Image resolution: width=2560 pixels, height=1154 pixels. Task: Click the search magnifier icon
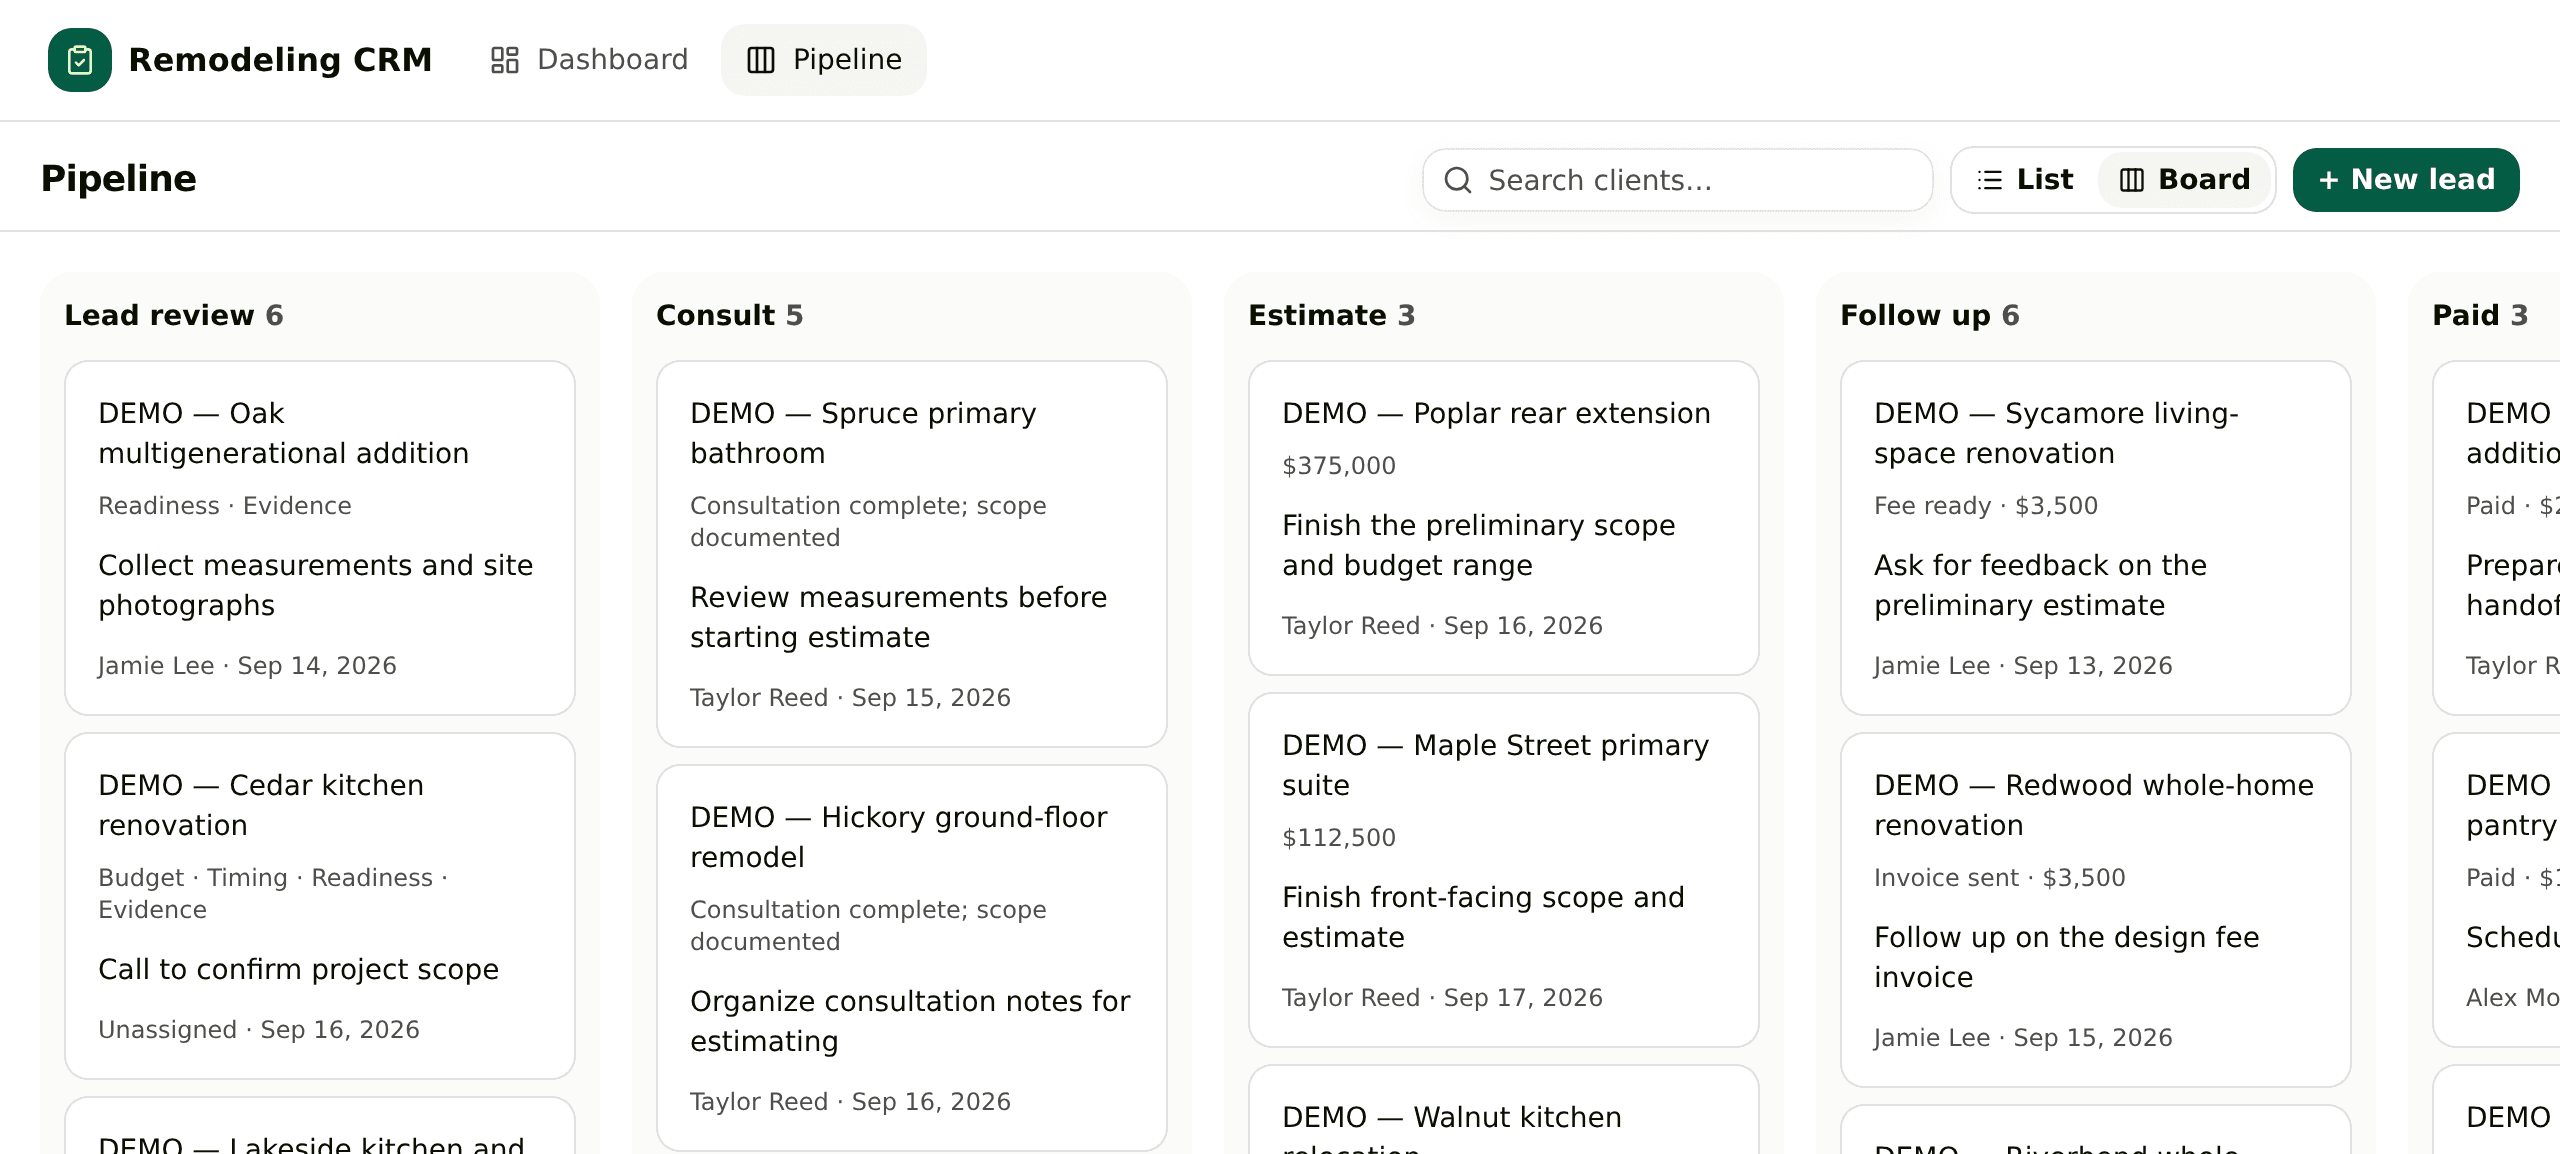click(x=1458, y=180)
